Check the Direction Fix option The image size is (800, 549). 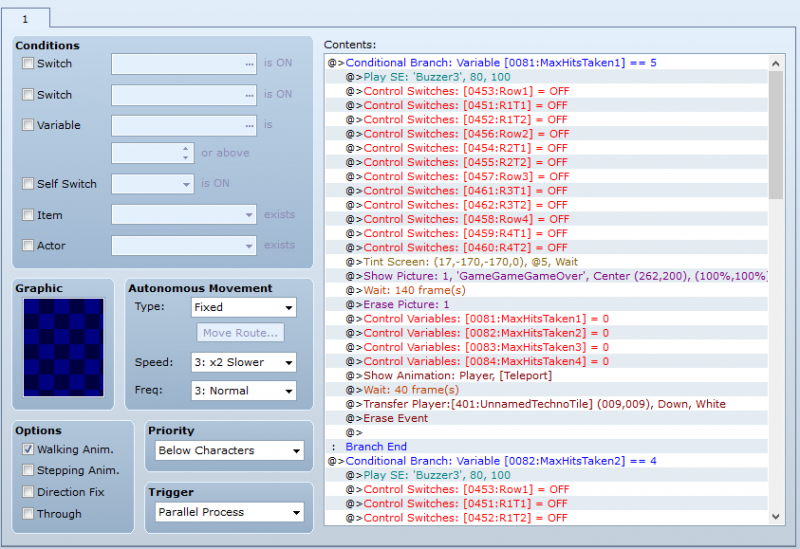pyautogui.click(x=28, y=492)
